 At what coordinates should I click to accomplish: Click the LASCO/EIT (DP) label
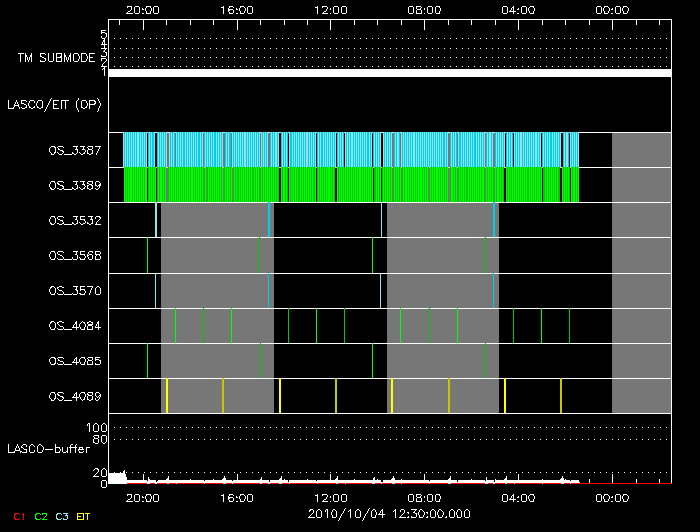[x=56, y=104]
